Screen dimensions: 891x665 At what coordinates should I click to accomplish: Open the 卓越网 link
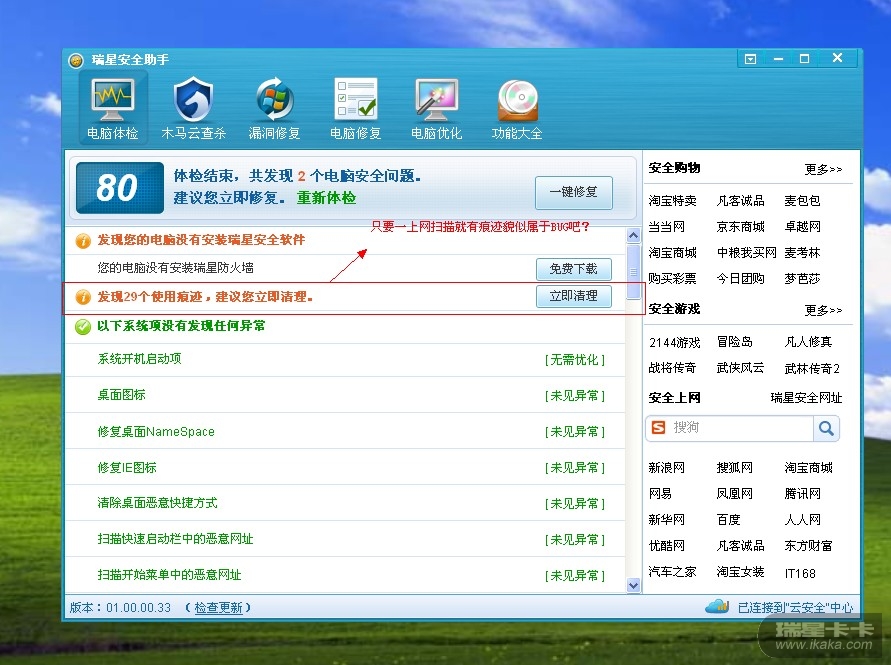coord(802,227)
